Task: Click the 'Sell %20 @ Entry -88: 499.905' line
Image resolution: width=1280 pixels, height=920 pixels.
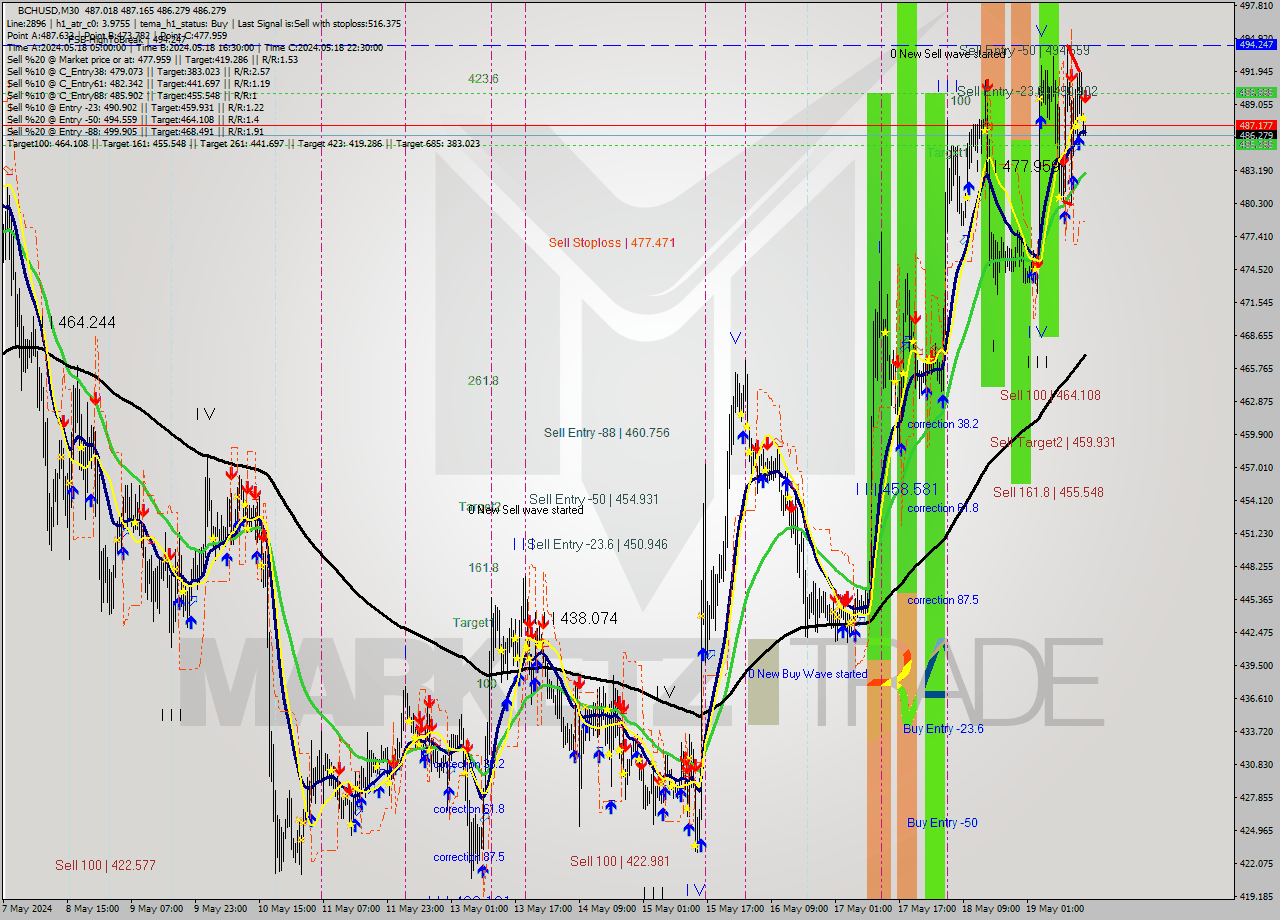Action: (x=135, y=131)
